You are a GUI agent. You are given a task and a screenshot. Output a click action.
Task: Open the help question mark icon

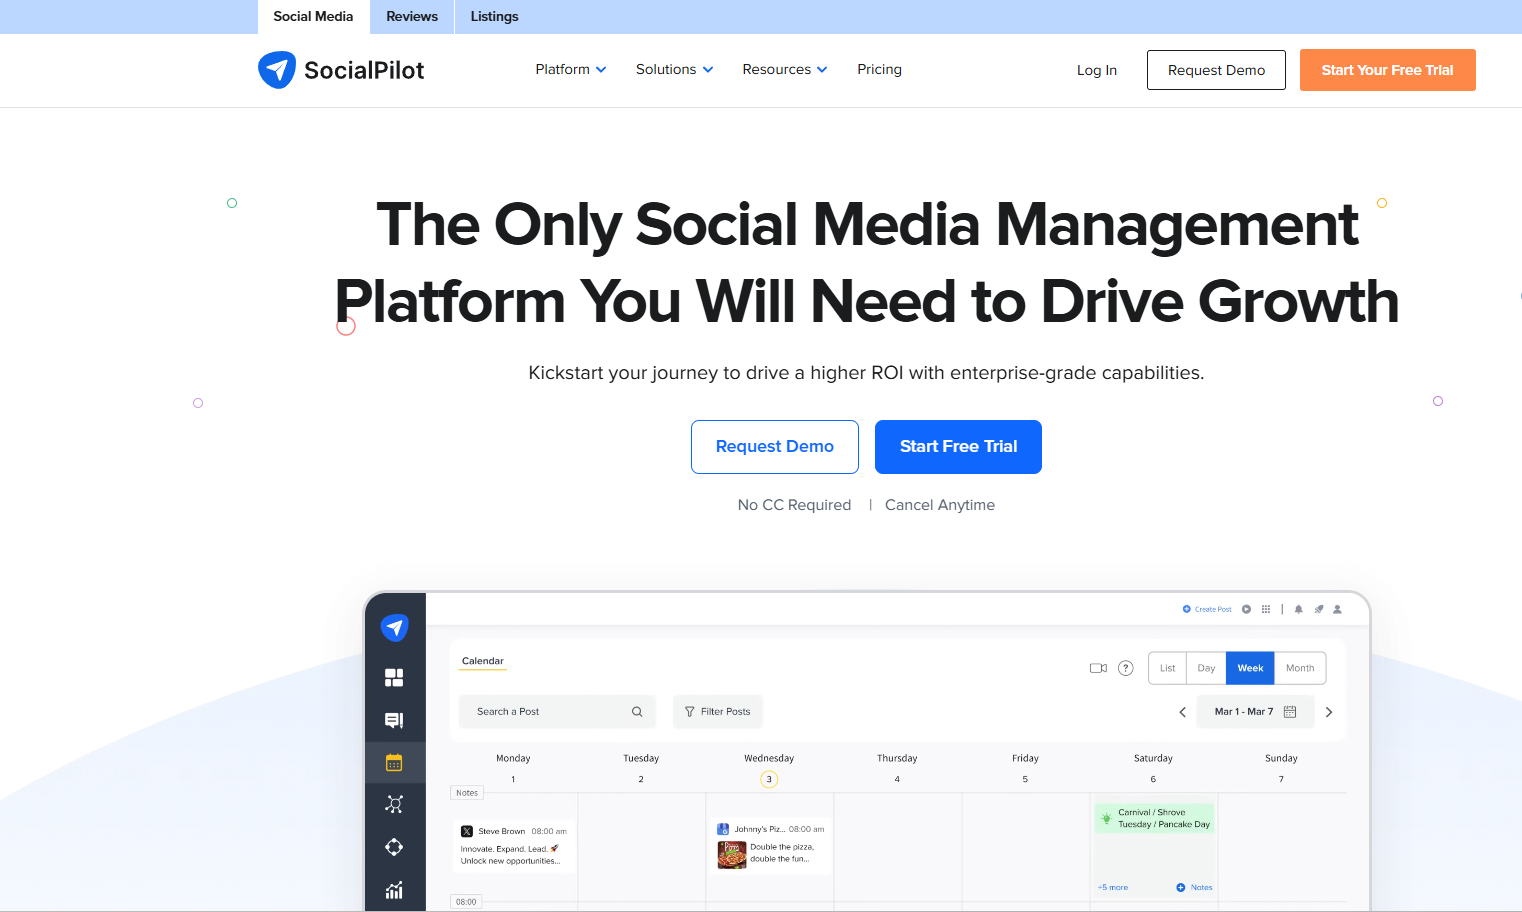click(1125, 668)
